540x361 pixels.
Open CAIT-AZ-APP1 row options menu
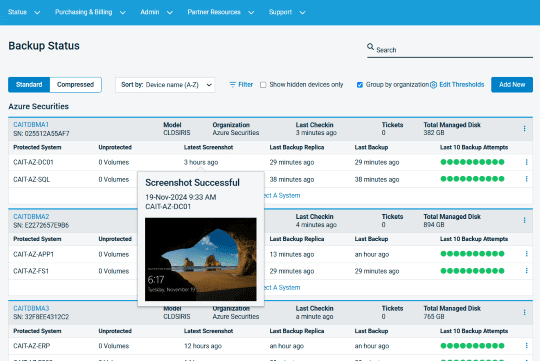pos(526,254)
